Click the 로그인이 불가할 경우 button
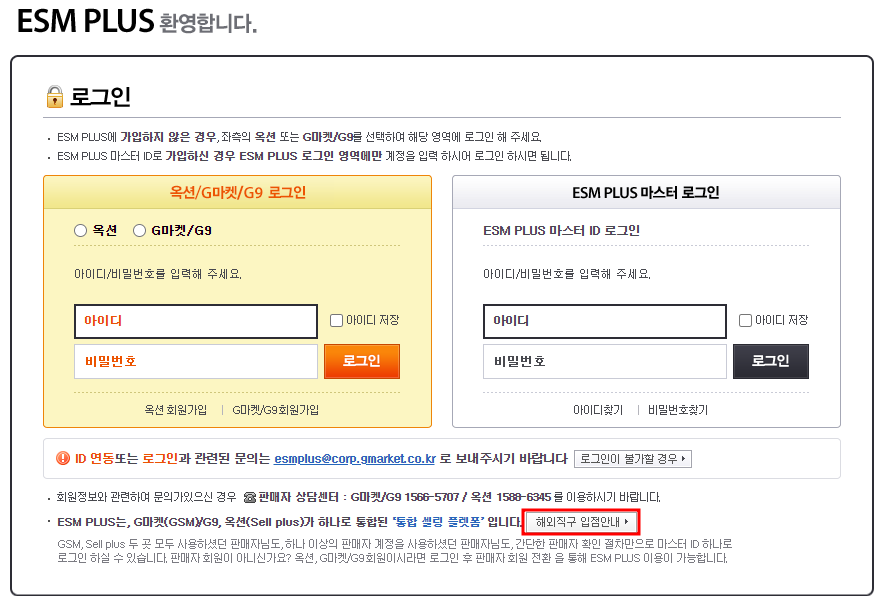 point(633,459)
